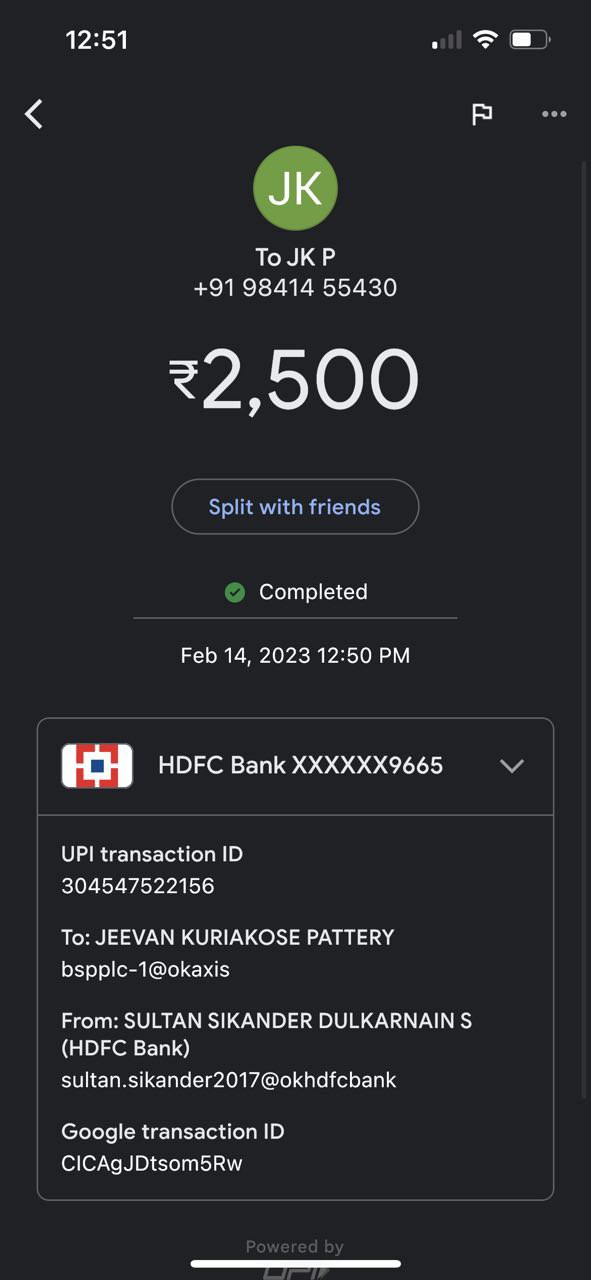Viewport: 591px width, 1280px height.
Task: Tap the green JK avatar
Action: 295,188
